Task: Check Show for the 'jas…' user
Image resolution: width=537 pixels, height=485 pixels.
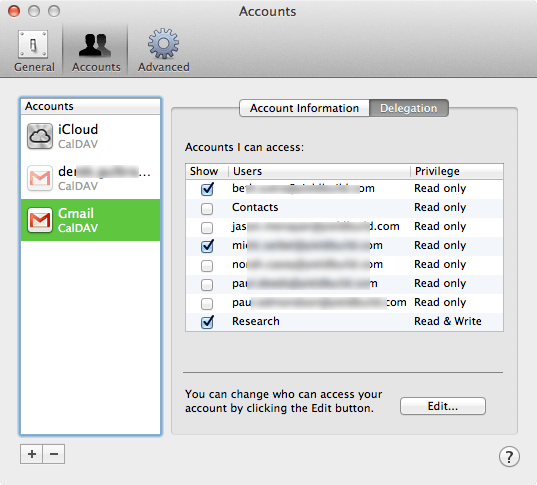Action: point(207,227)
